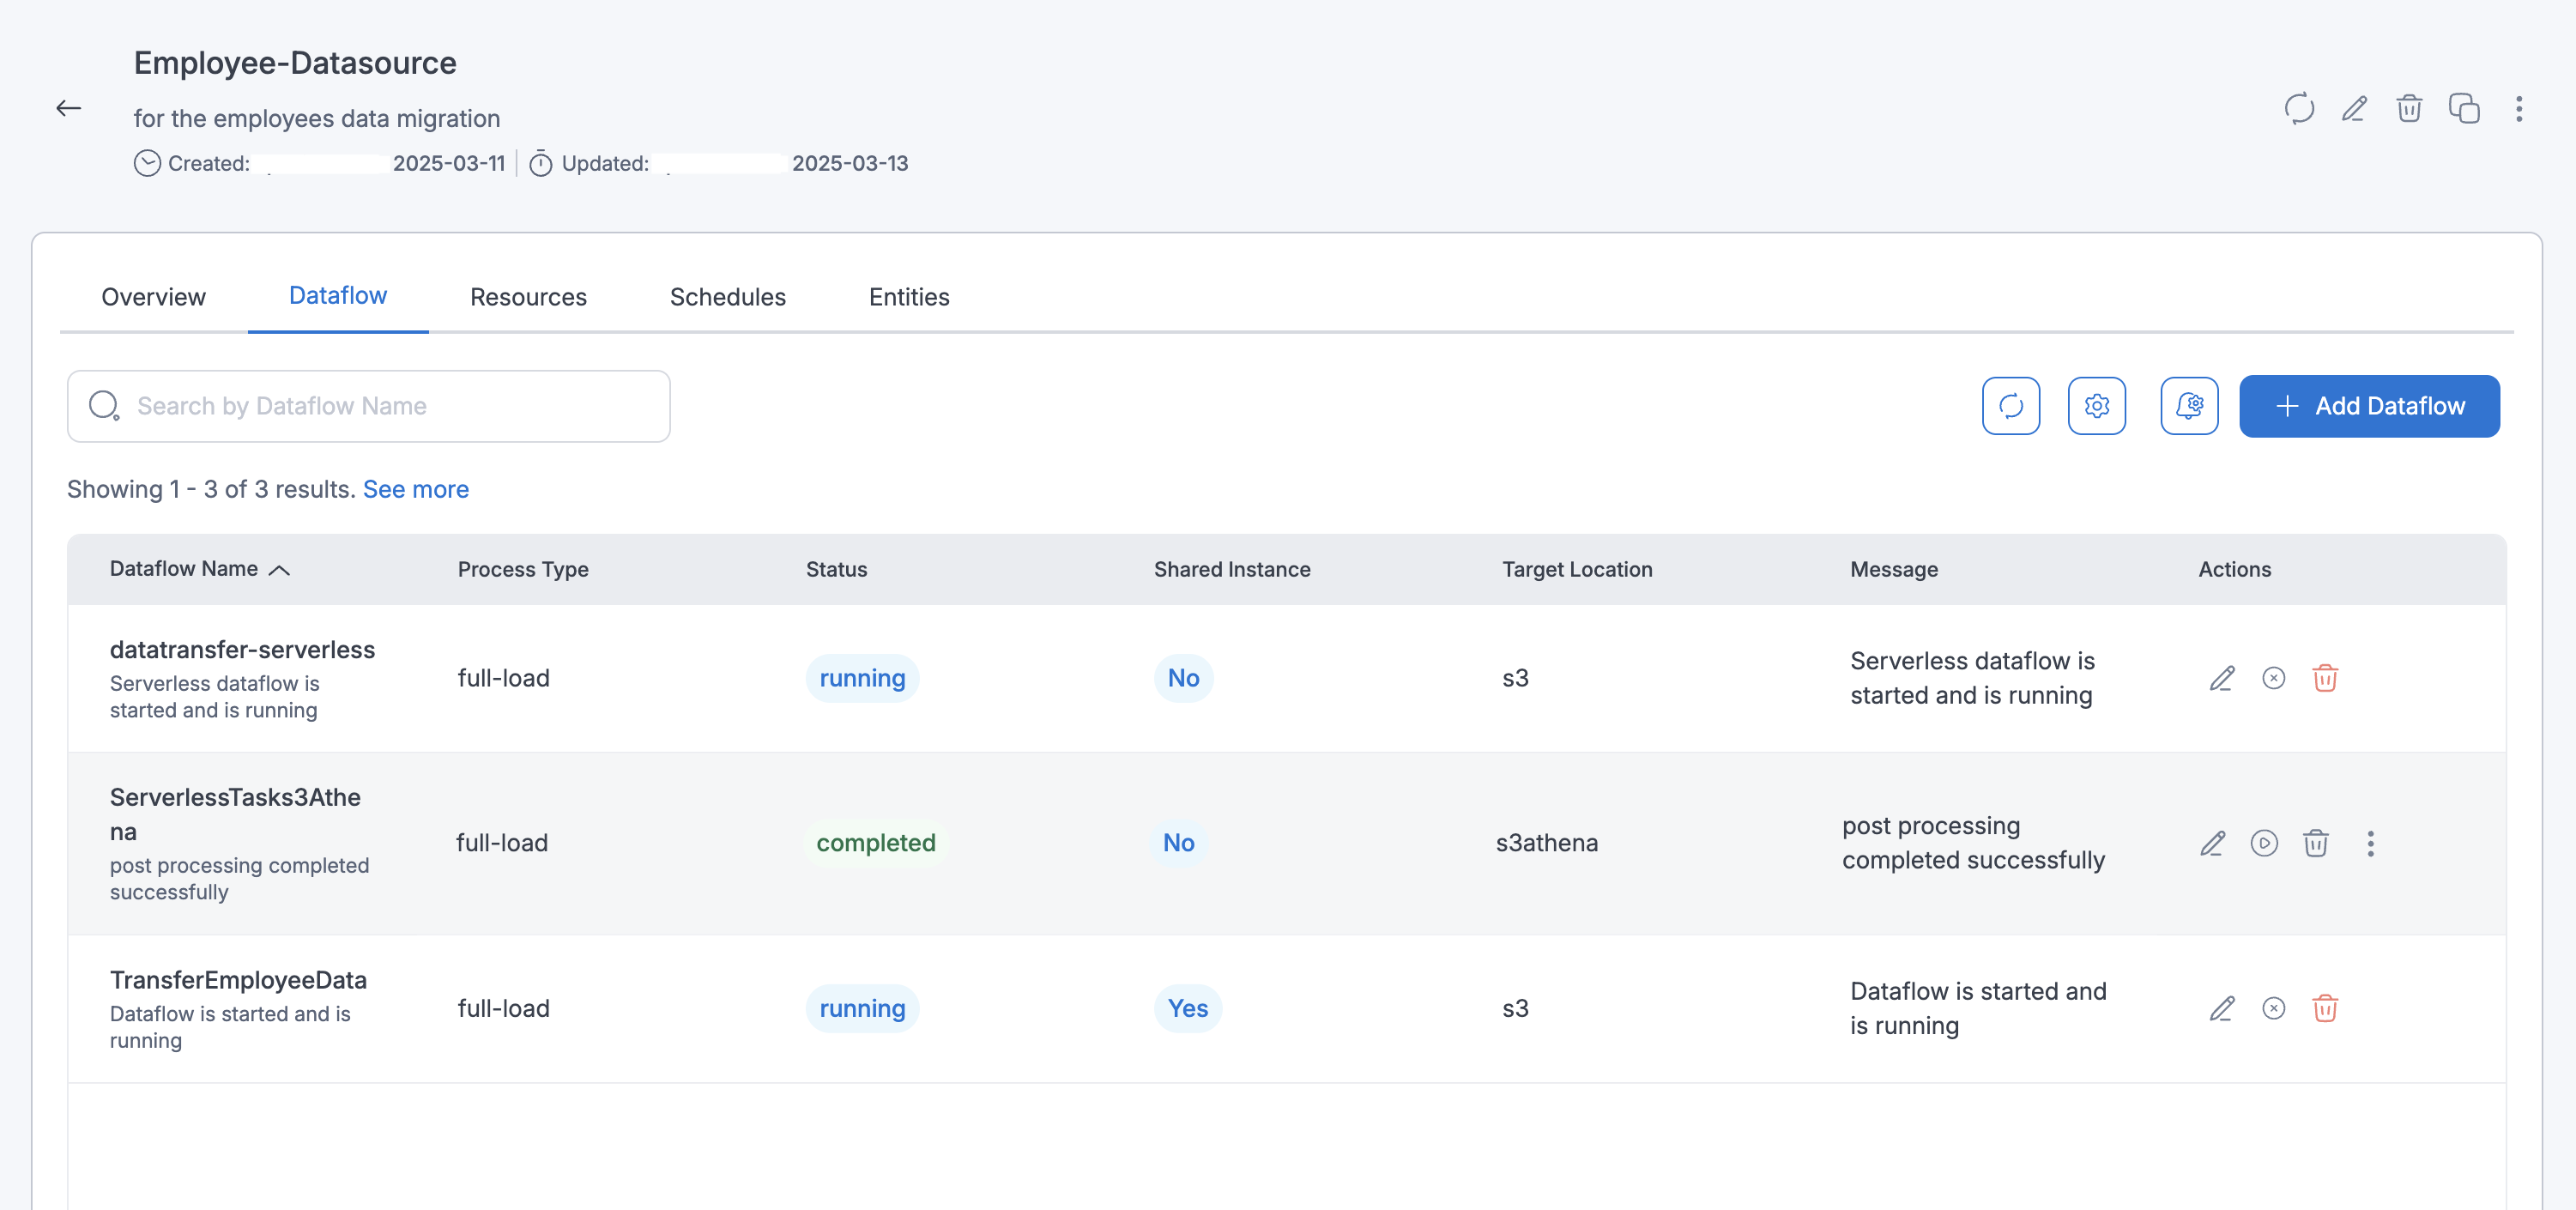Delete the ServerlessTasks3Athena dataflow
Image resolution: width=2576 pixels, height=1210 pixels.
click(2316, 843)
